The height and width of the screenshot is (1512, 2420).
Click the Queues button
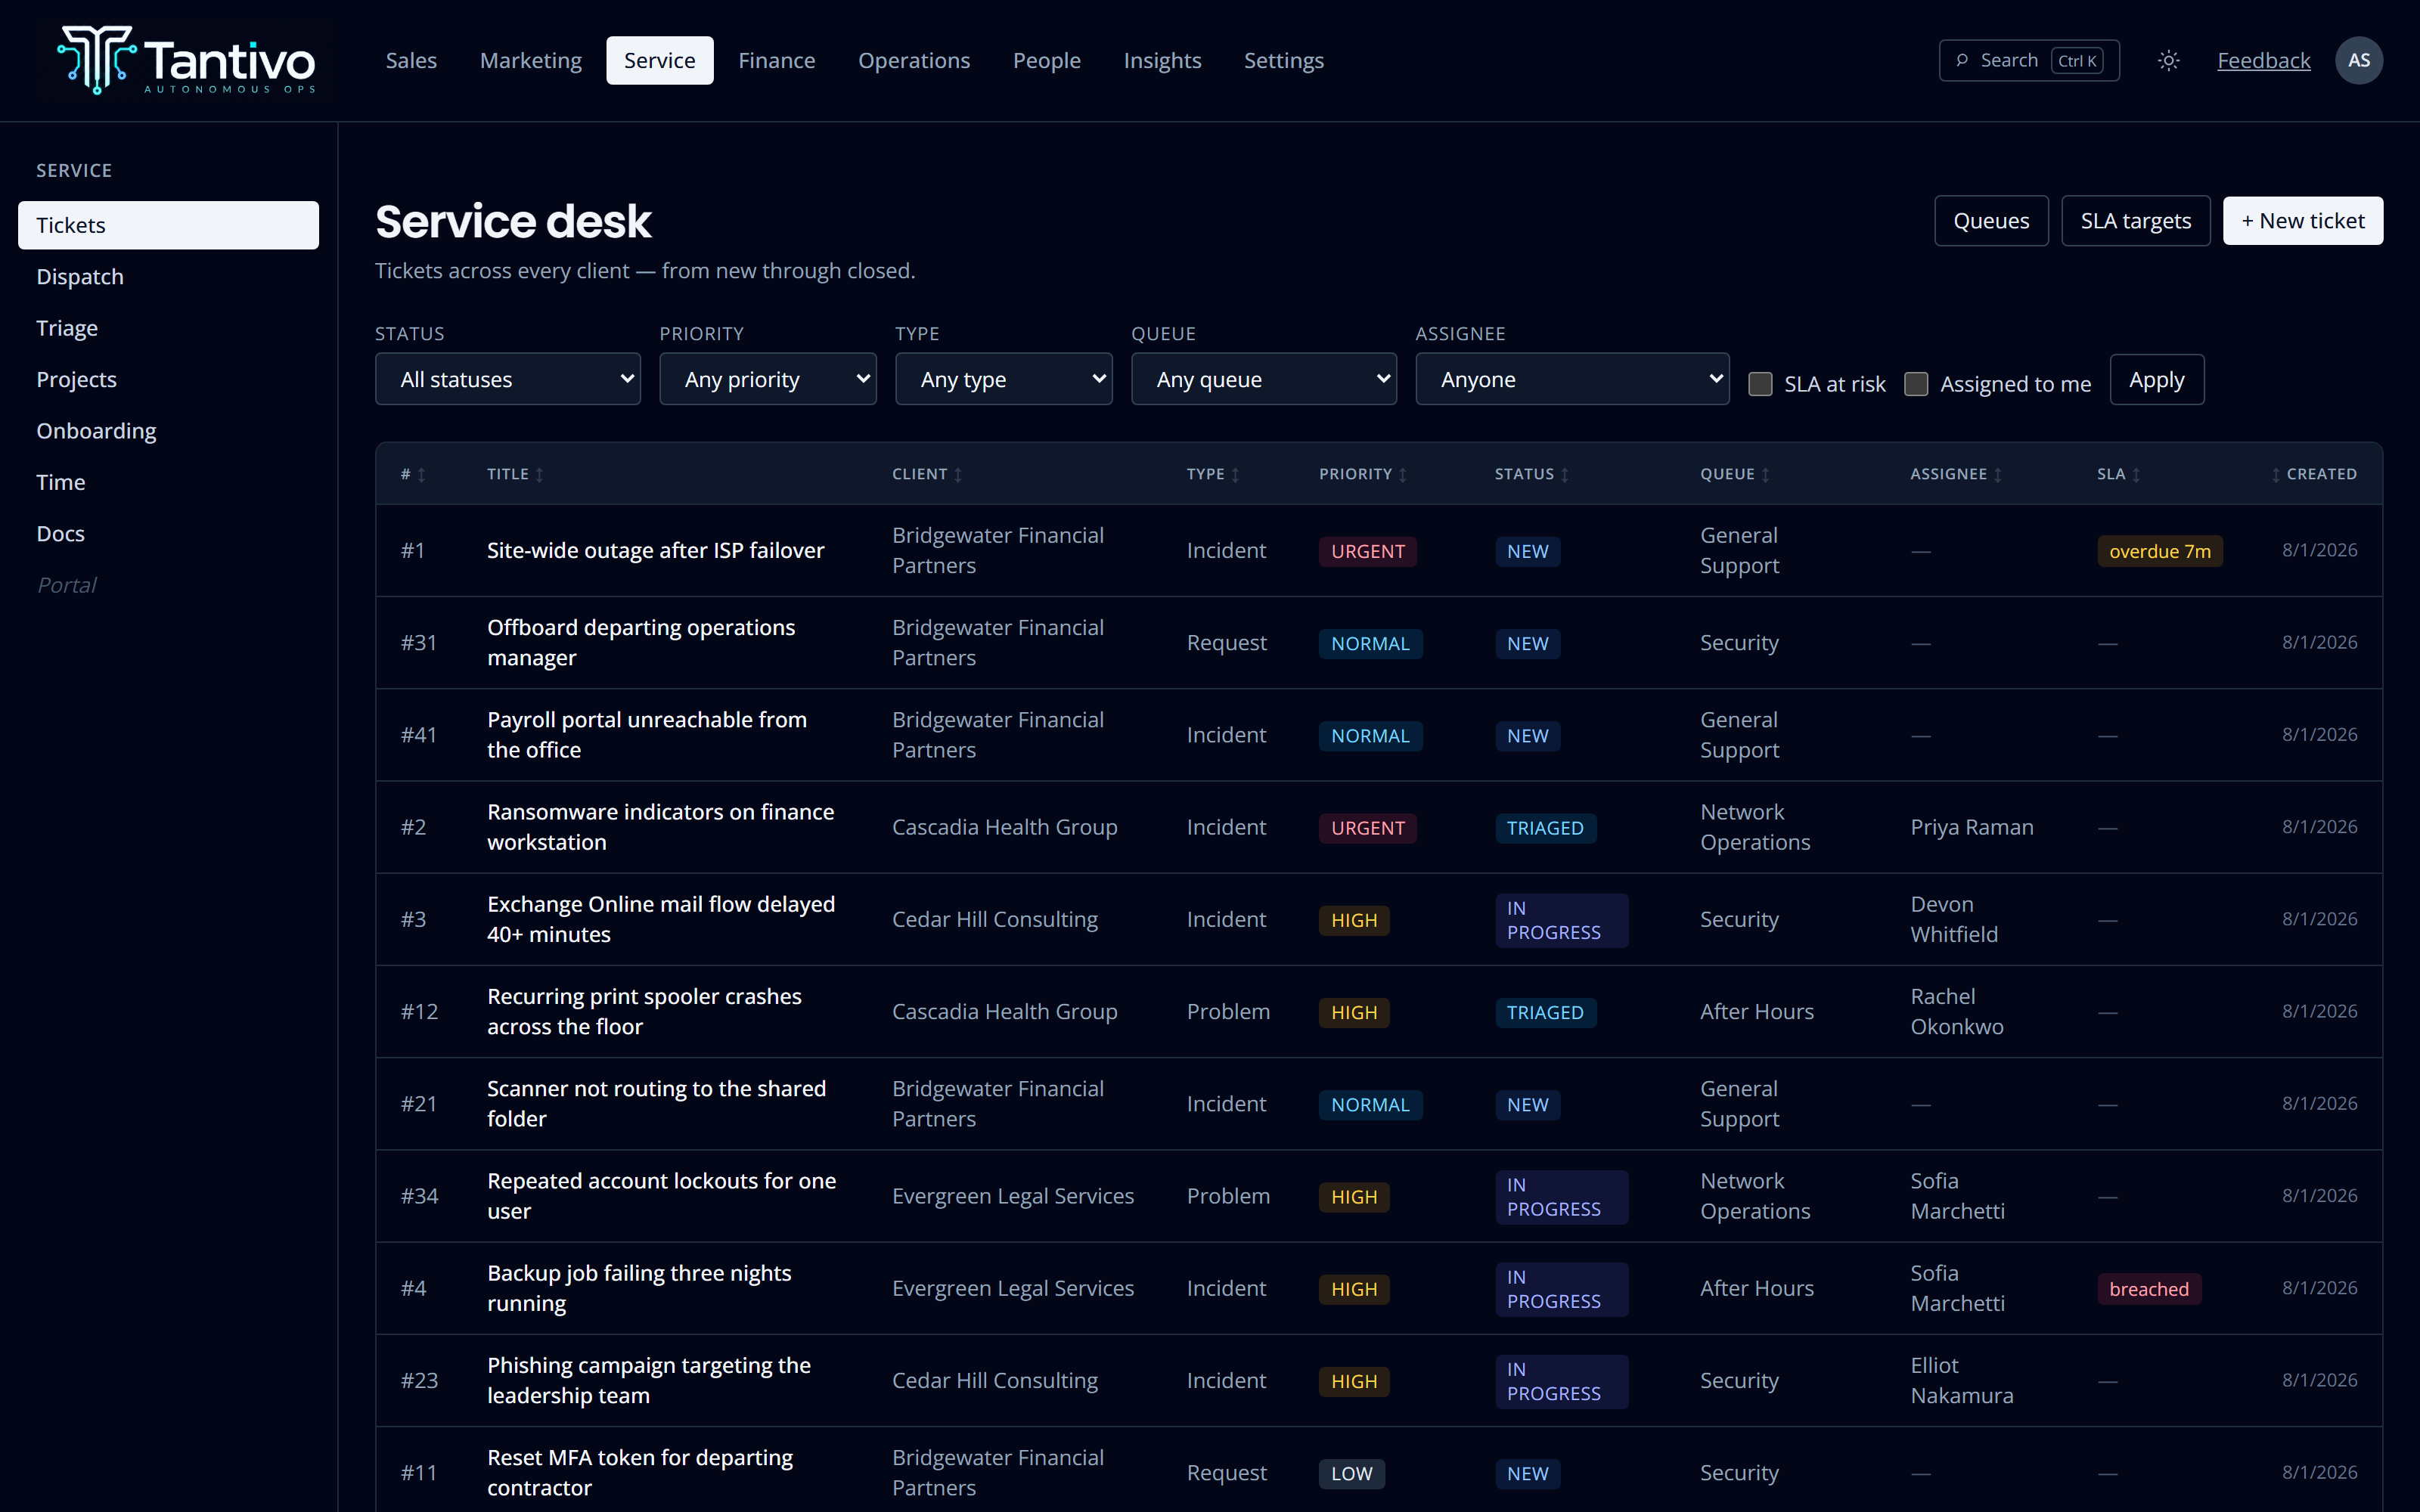[1991, 220]
